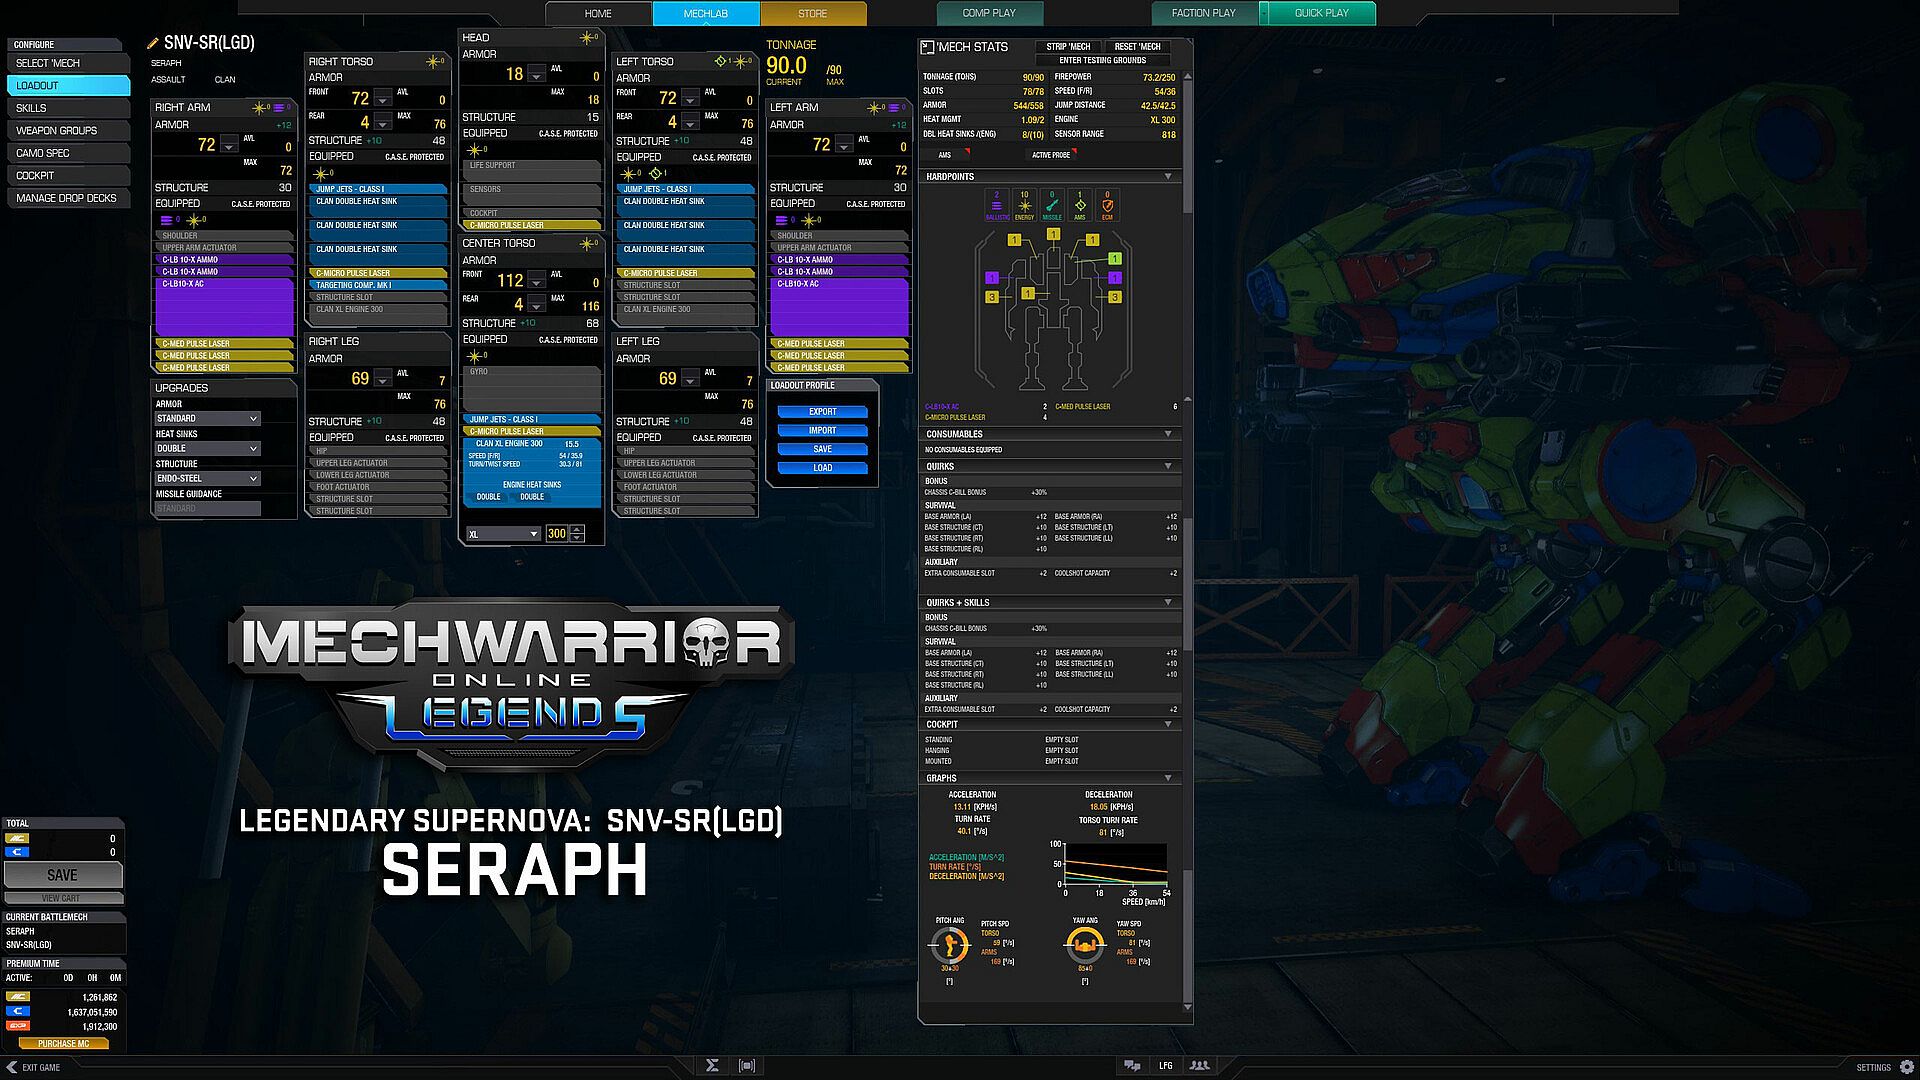The image size is (1920, 1080).
Task: Click the Settings gear icon
Action: [1906, 1067]
